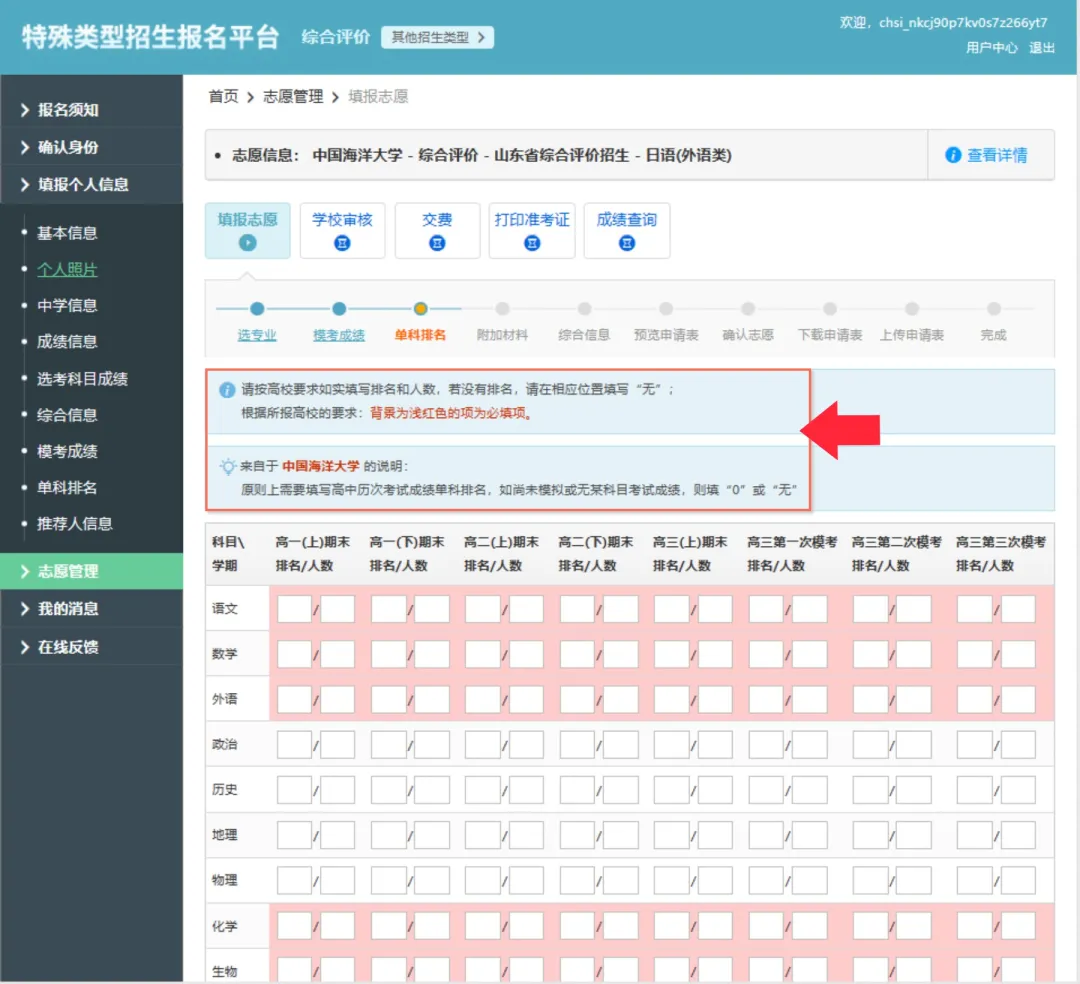
Task: Click the 模考成绩 step circle
Action: [x=339, y=308]
